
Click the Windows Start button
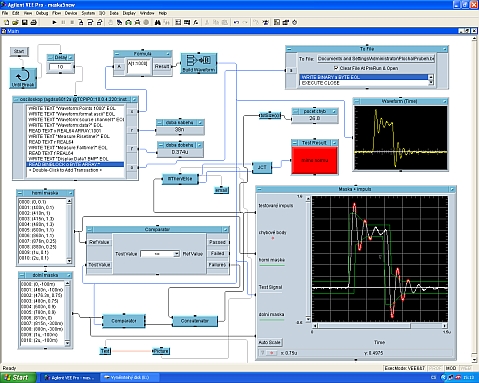point(18,378)
